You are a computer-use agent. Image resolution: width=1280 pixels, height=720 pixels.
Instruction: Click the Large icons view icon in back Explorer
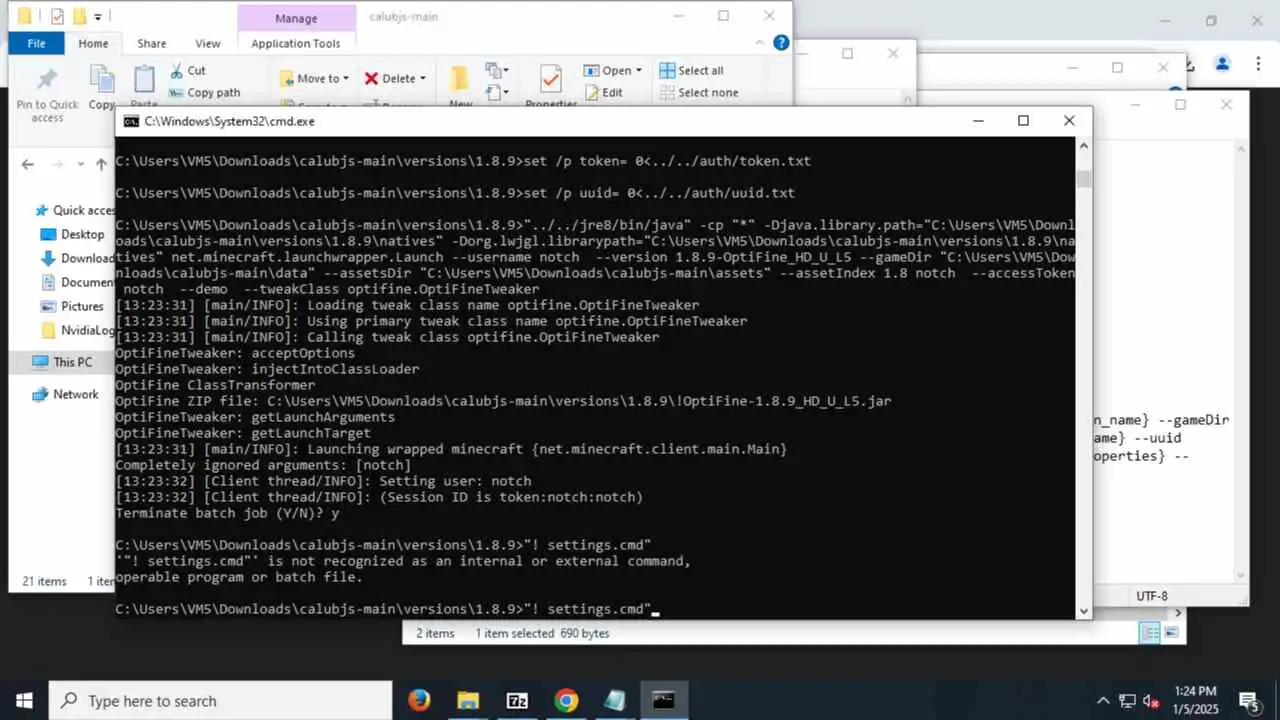pyautogui.click(x=1171, y=633)
